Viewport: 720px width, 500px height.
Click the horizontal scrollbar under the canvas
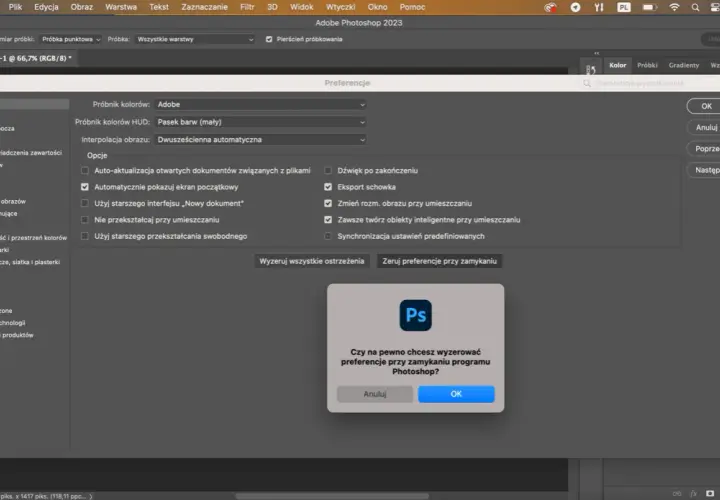click(x=332, y=496)
